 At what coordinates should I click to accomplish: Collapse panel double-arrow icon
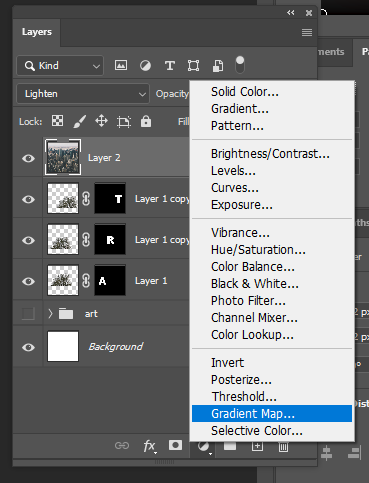coord(291,13)
